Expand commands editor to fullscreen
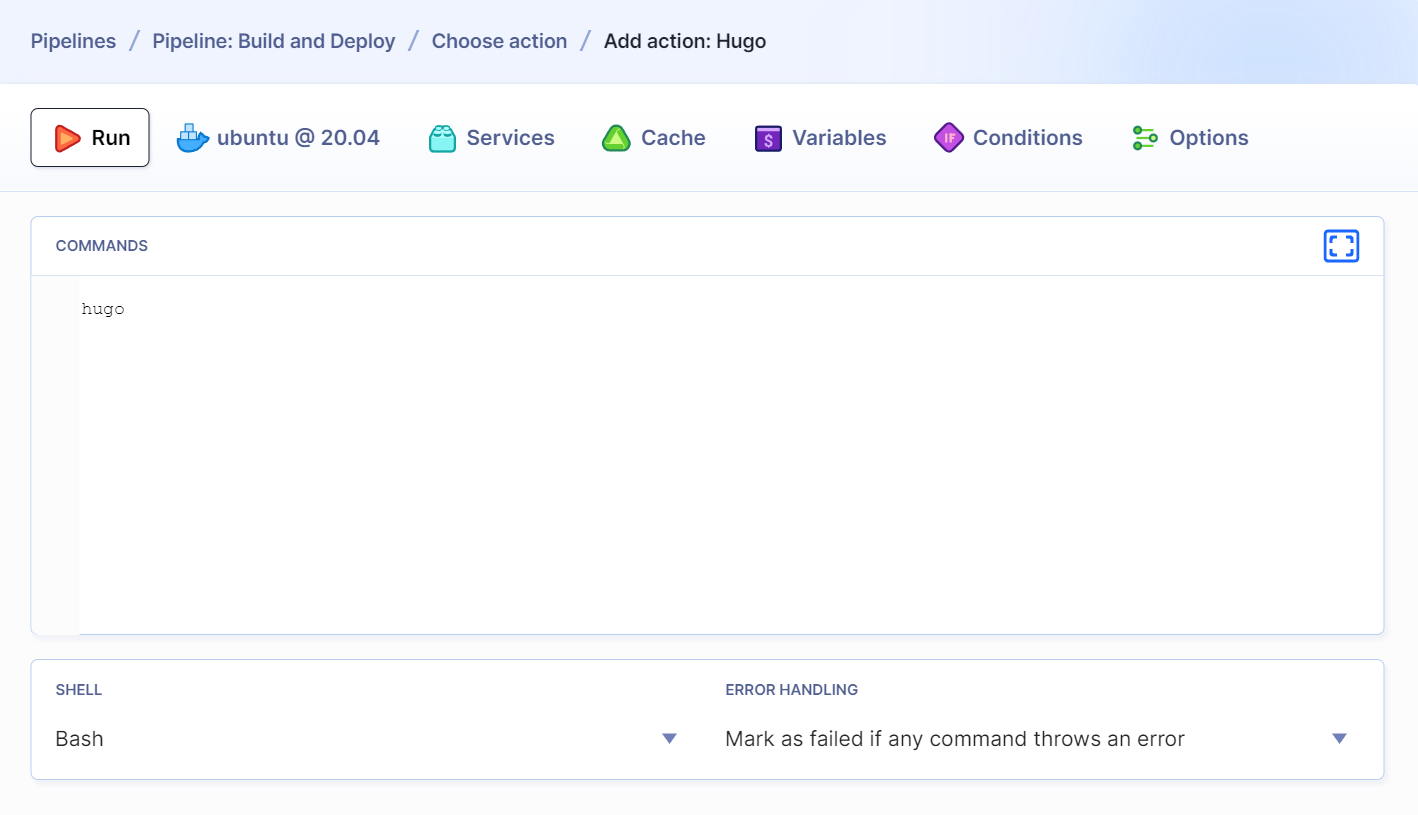 pos(1341,246)
